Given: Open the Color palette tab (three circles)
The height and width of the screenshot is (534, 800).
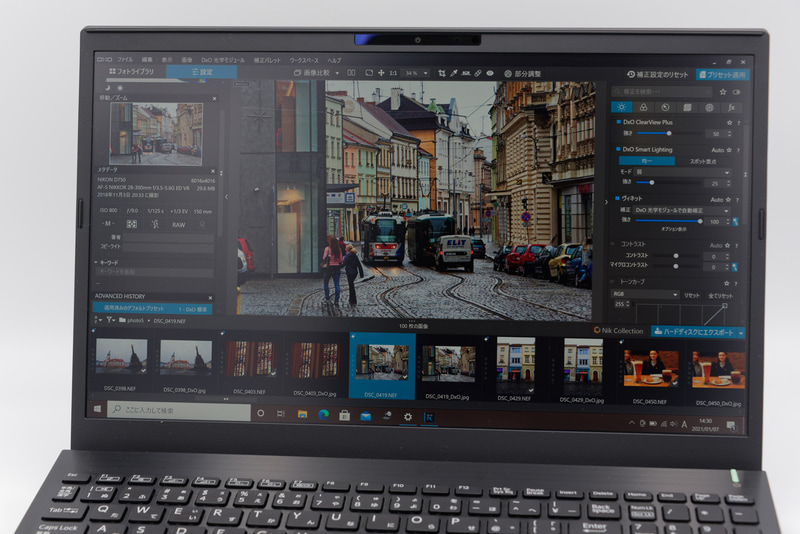Looking at the screenshot, I should tap(643, 107).
